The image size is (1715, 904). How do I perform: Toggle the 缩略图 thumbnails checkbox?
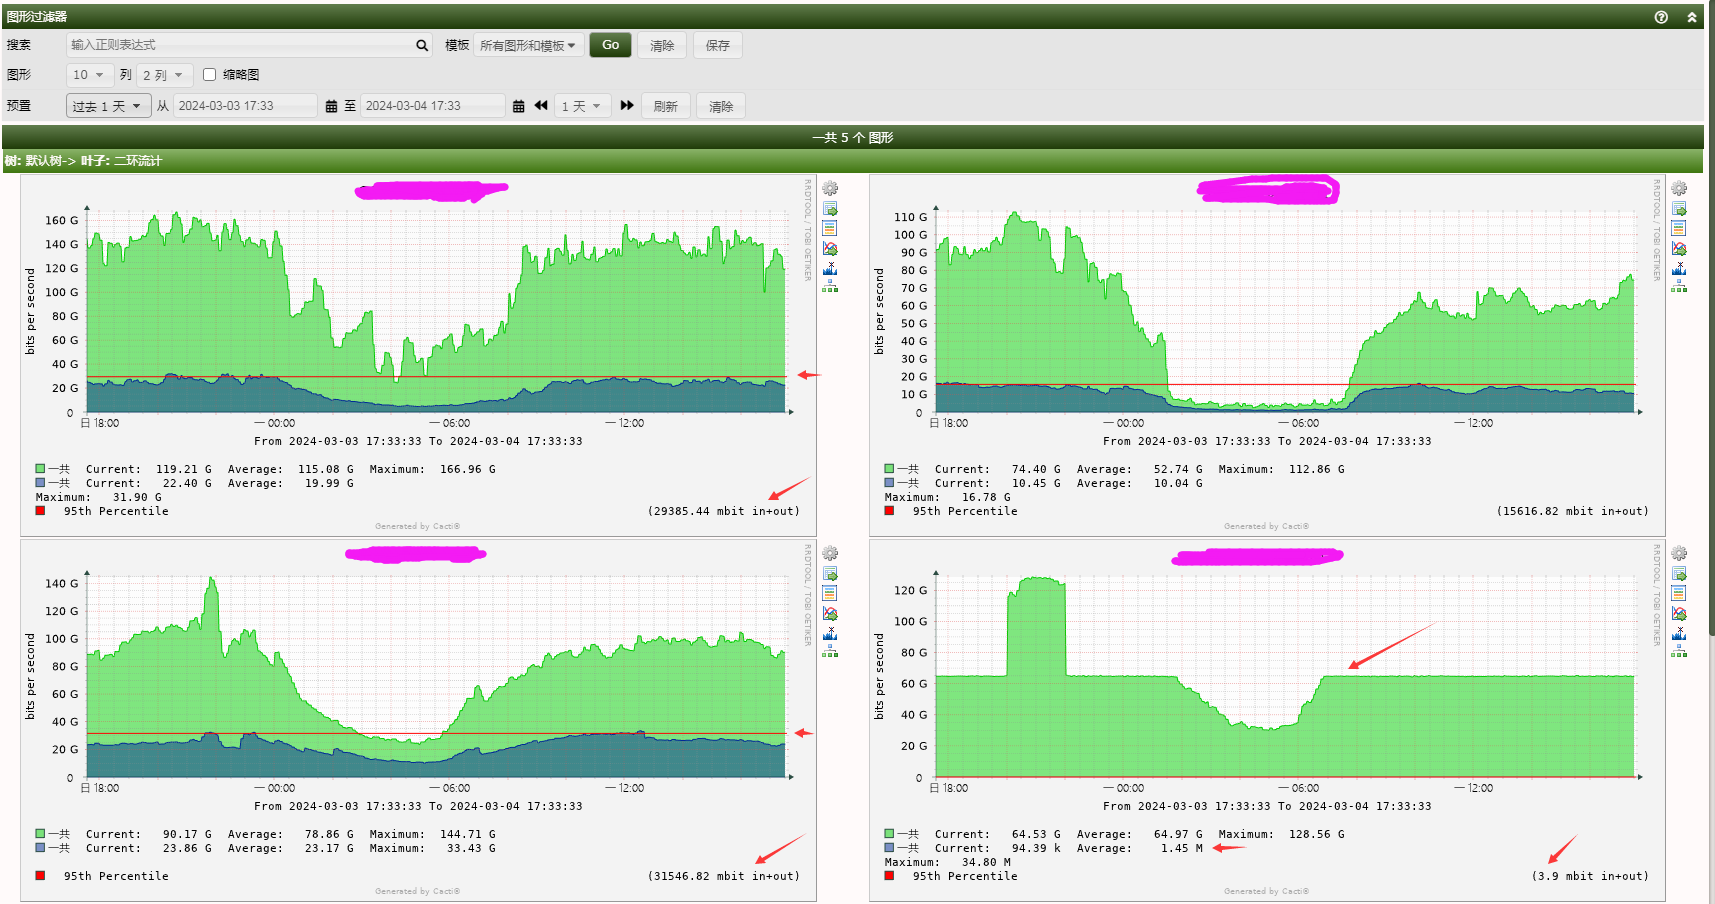[209, 74]
